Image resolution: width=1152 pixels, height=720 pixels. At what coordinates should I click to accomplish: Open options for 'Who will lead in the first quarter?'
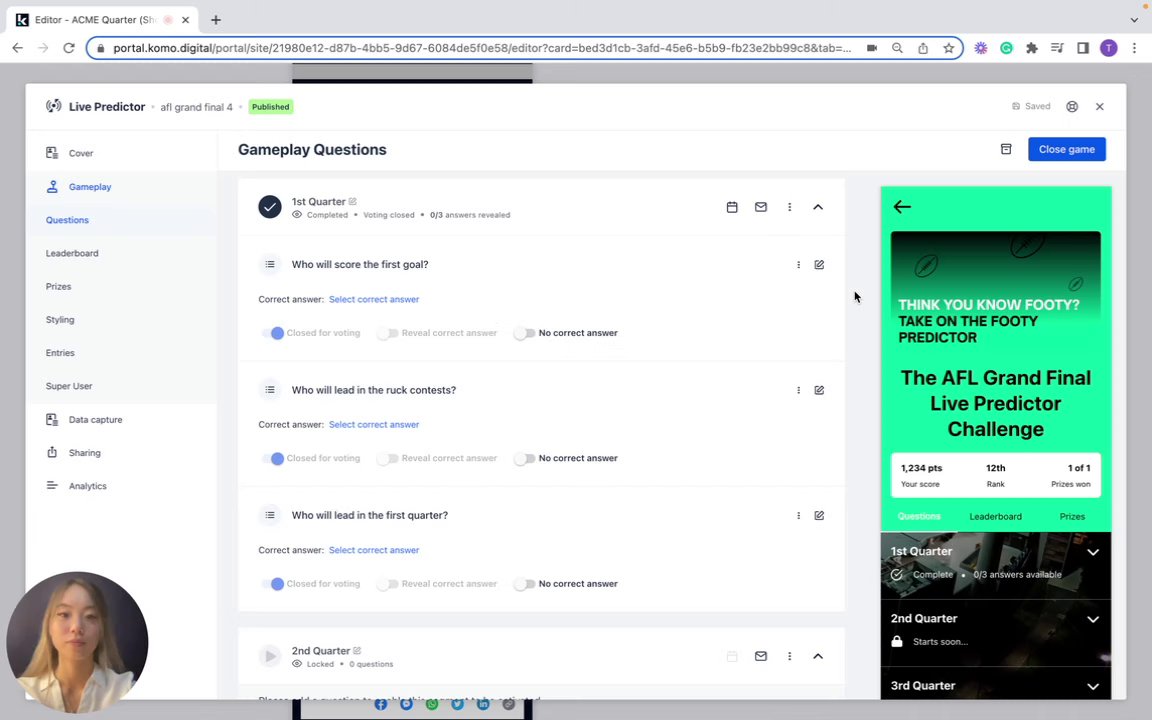tap(798, 516)
